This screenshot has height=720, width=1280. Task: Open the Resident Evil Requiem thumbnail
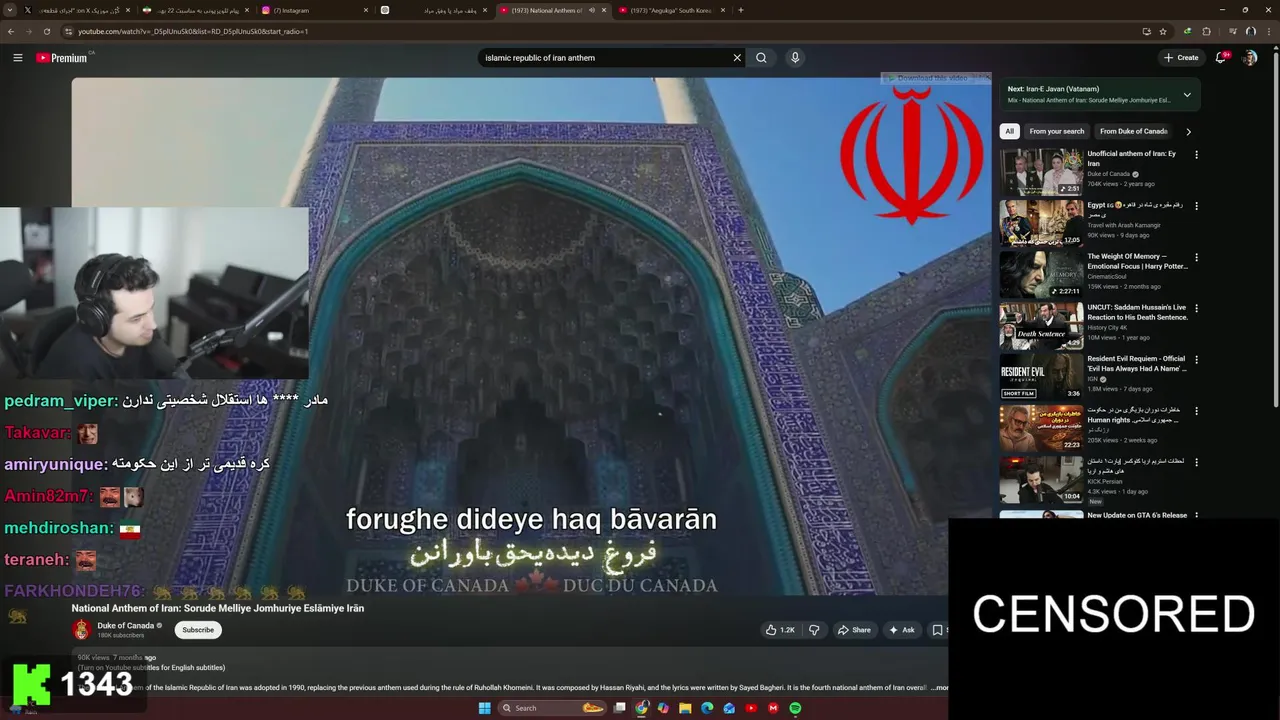coord(1041,376)
